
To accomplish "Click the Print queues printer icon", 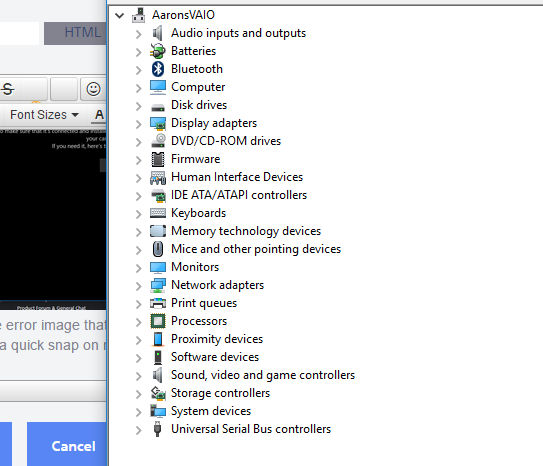I will pos(158,303).
